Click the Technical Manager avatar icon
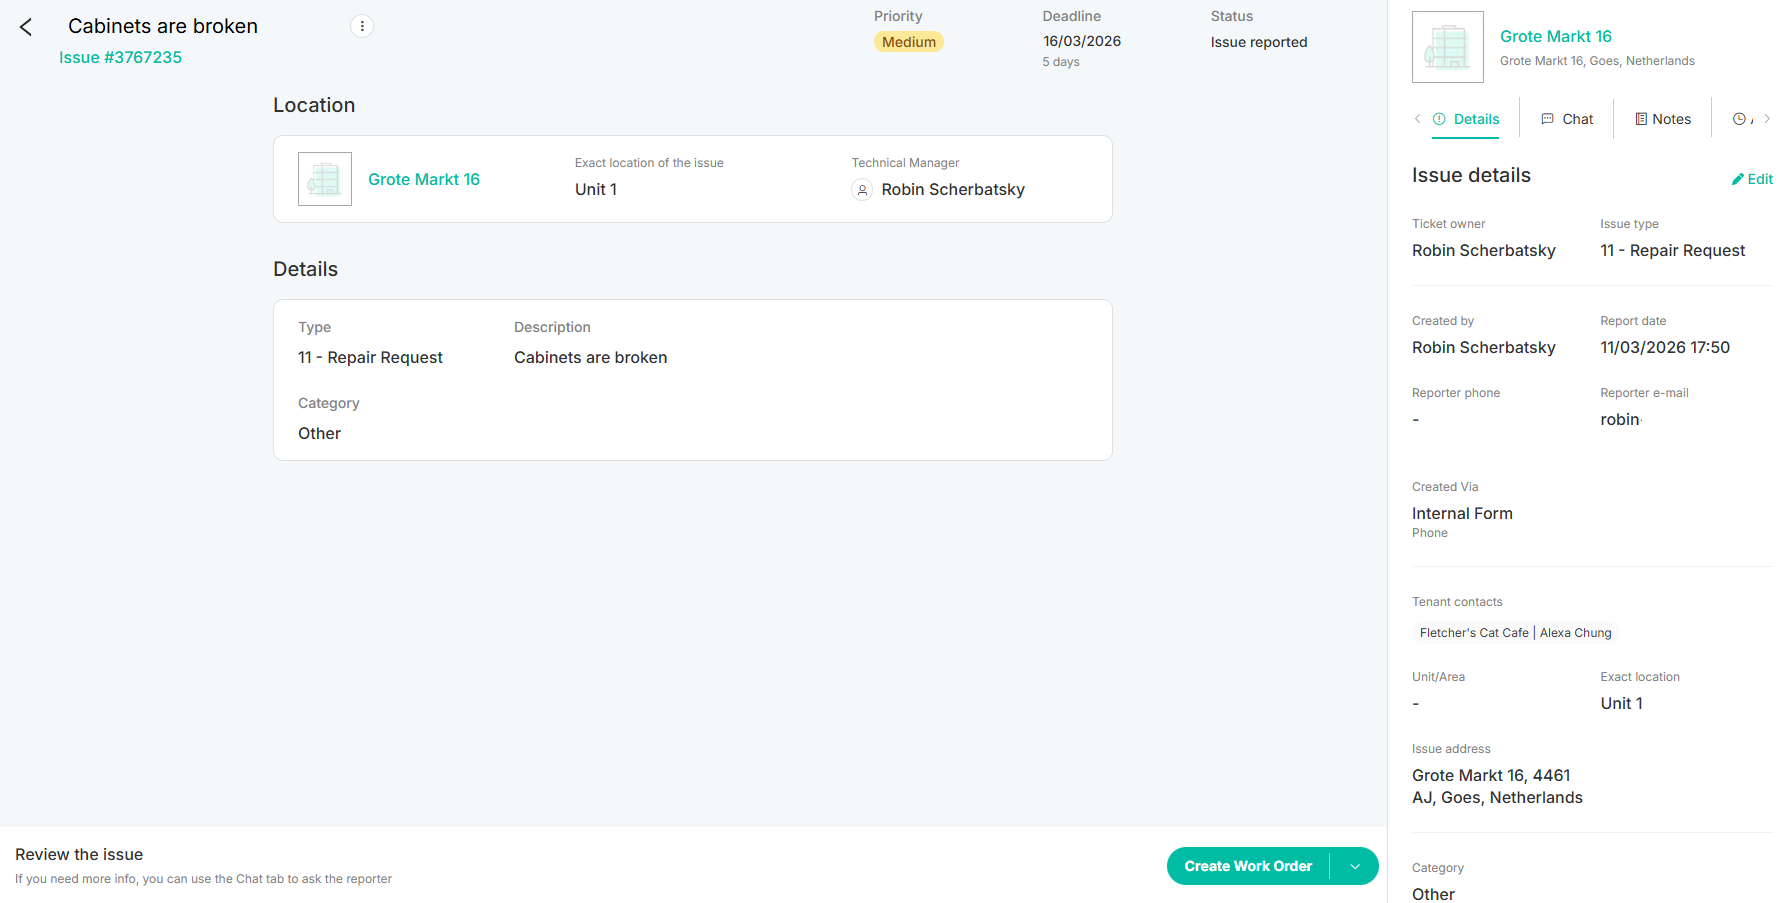This screenshot has width=1790, height=903. click(x=862, y=190)
